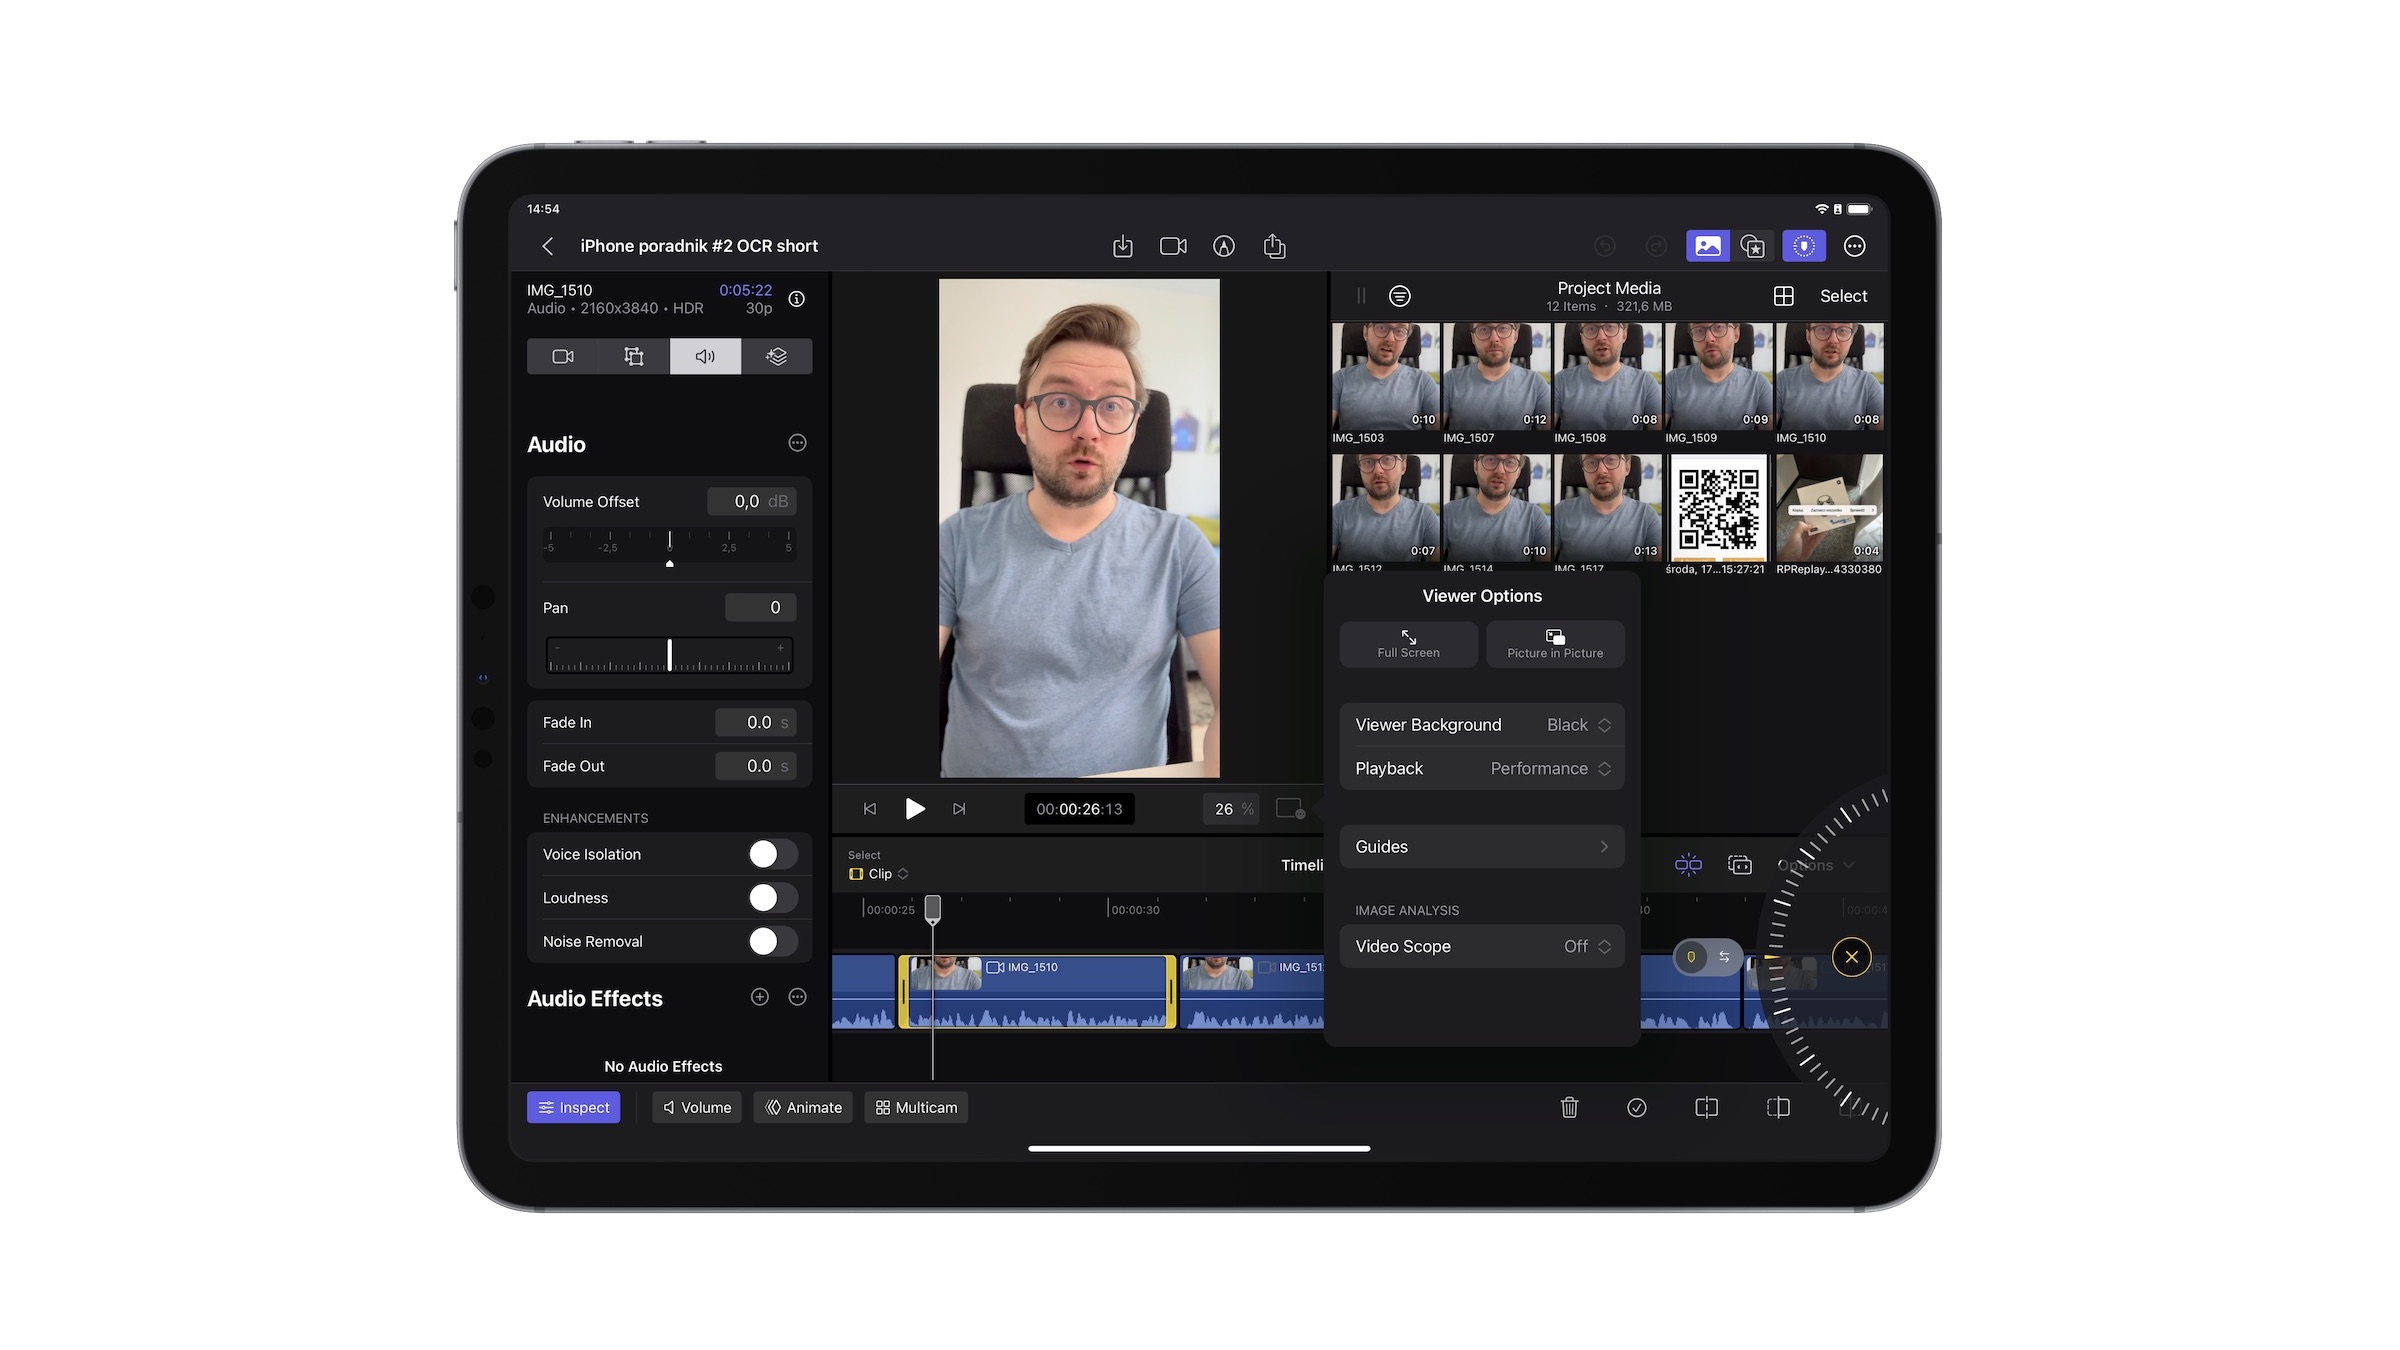This screenshot has width=2400, height=1350.
Task: Toggle timeline snapping icon
Action: click(1688, 865)
